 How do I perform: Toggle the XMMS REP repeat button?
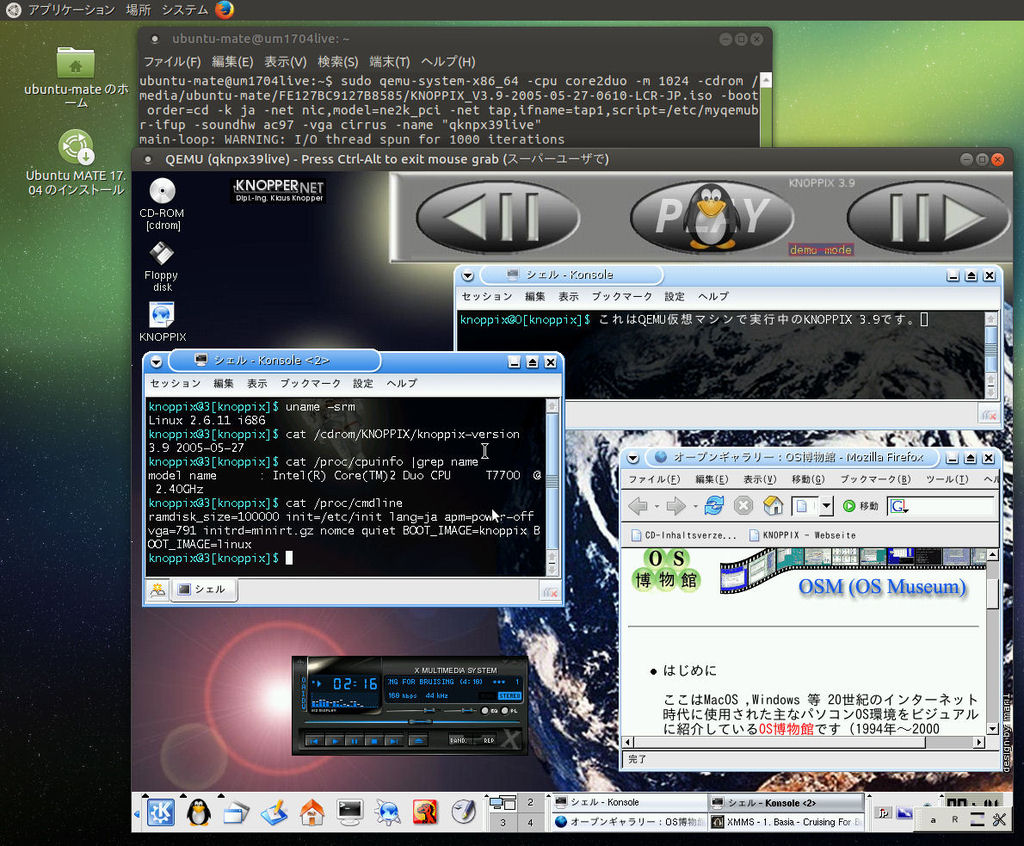click(x=489, y=740)
